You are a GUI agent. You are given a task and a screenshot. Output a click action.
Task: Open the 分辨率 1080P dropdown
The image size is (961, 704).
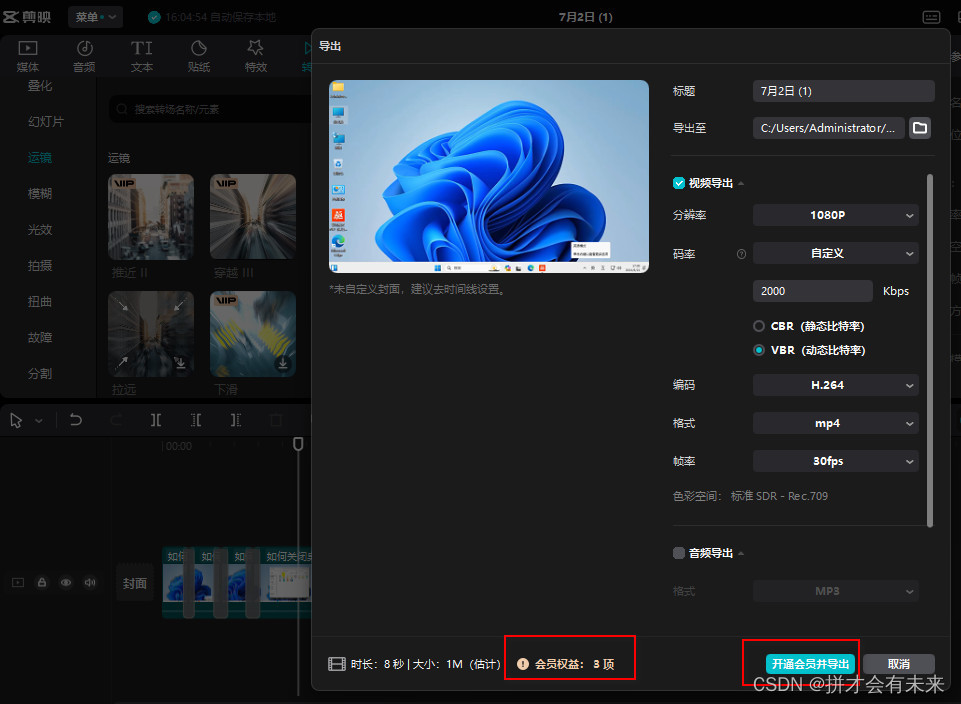coord(835,215)
